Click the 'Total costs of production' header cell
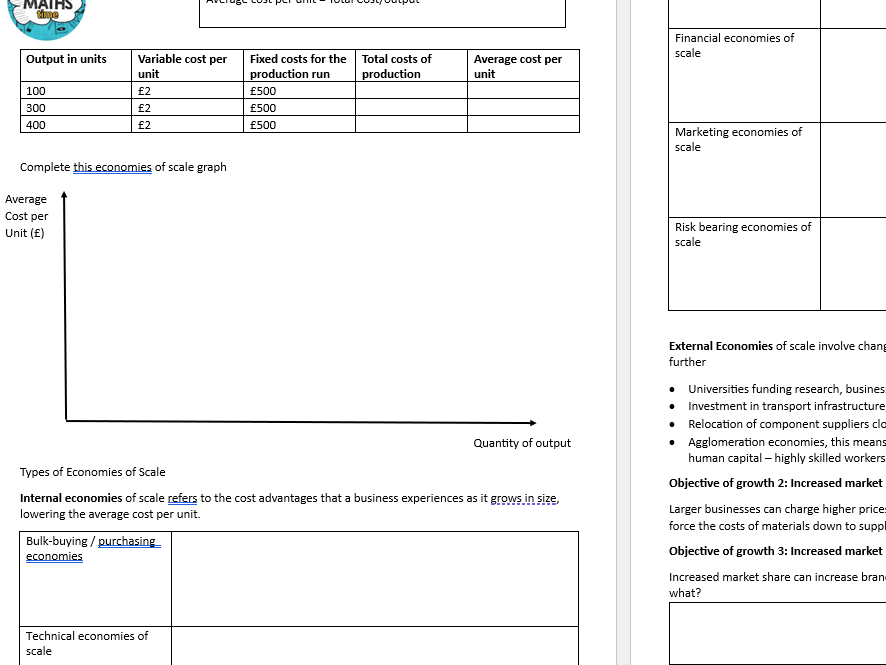This screenshot has height=665, width=886. (411, 66)
